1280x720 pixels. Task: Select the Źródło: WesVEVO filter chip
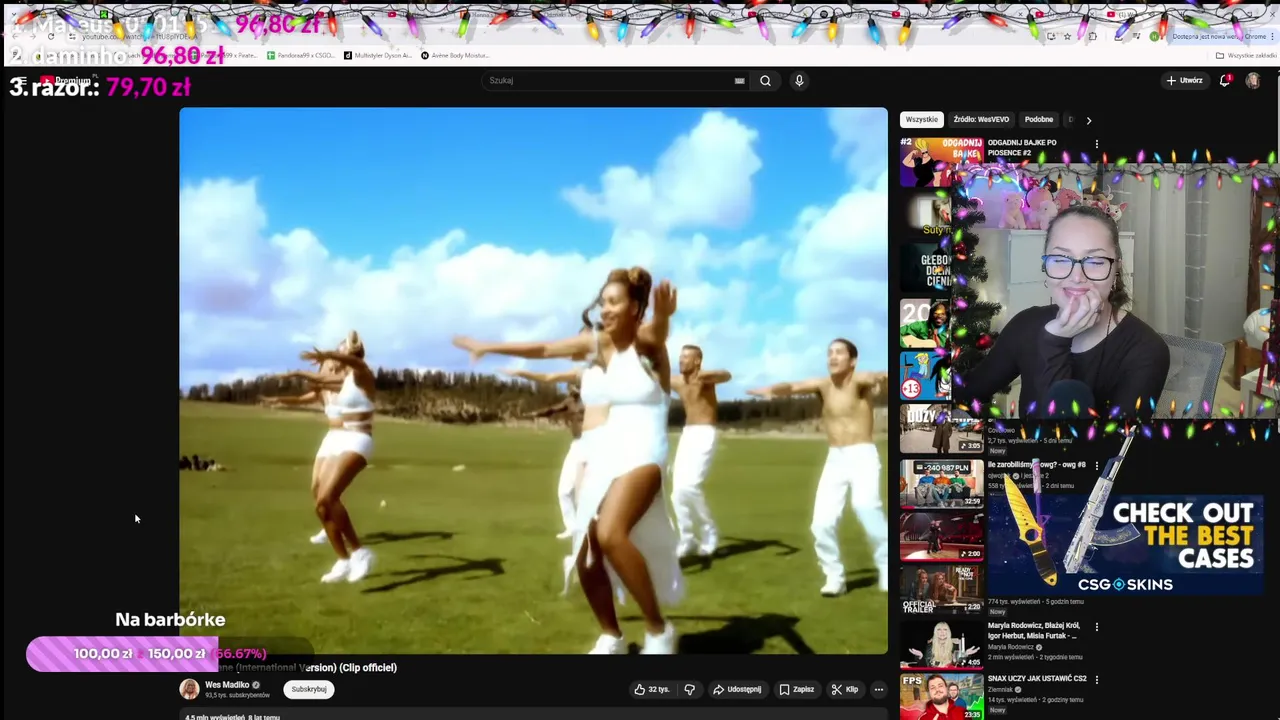point(981,119)
